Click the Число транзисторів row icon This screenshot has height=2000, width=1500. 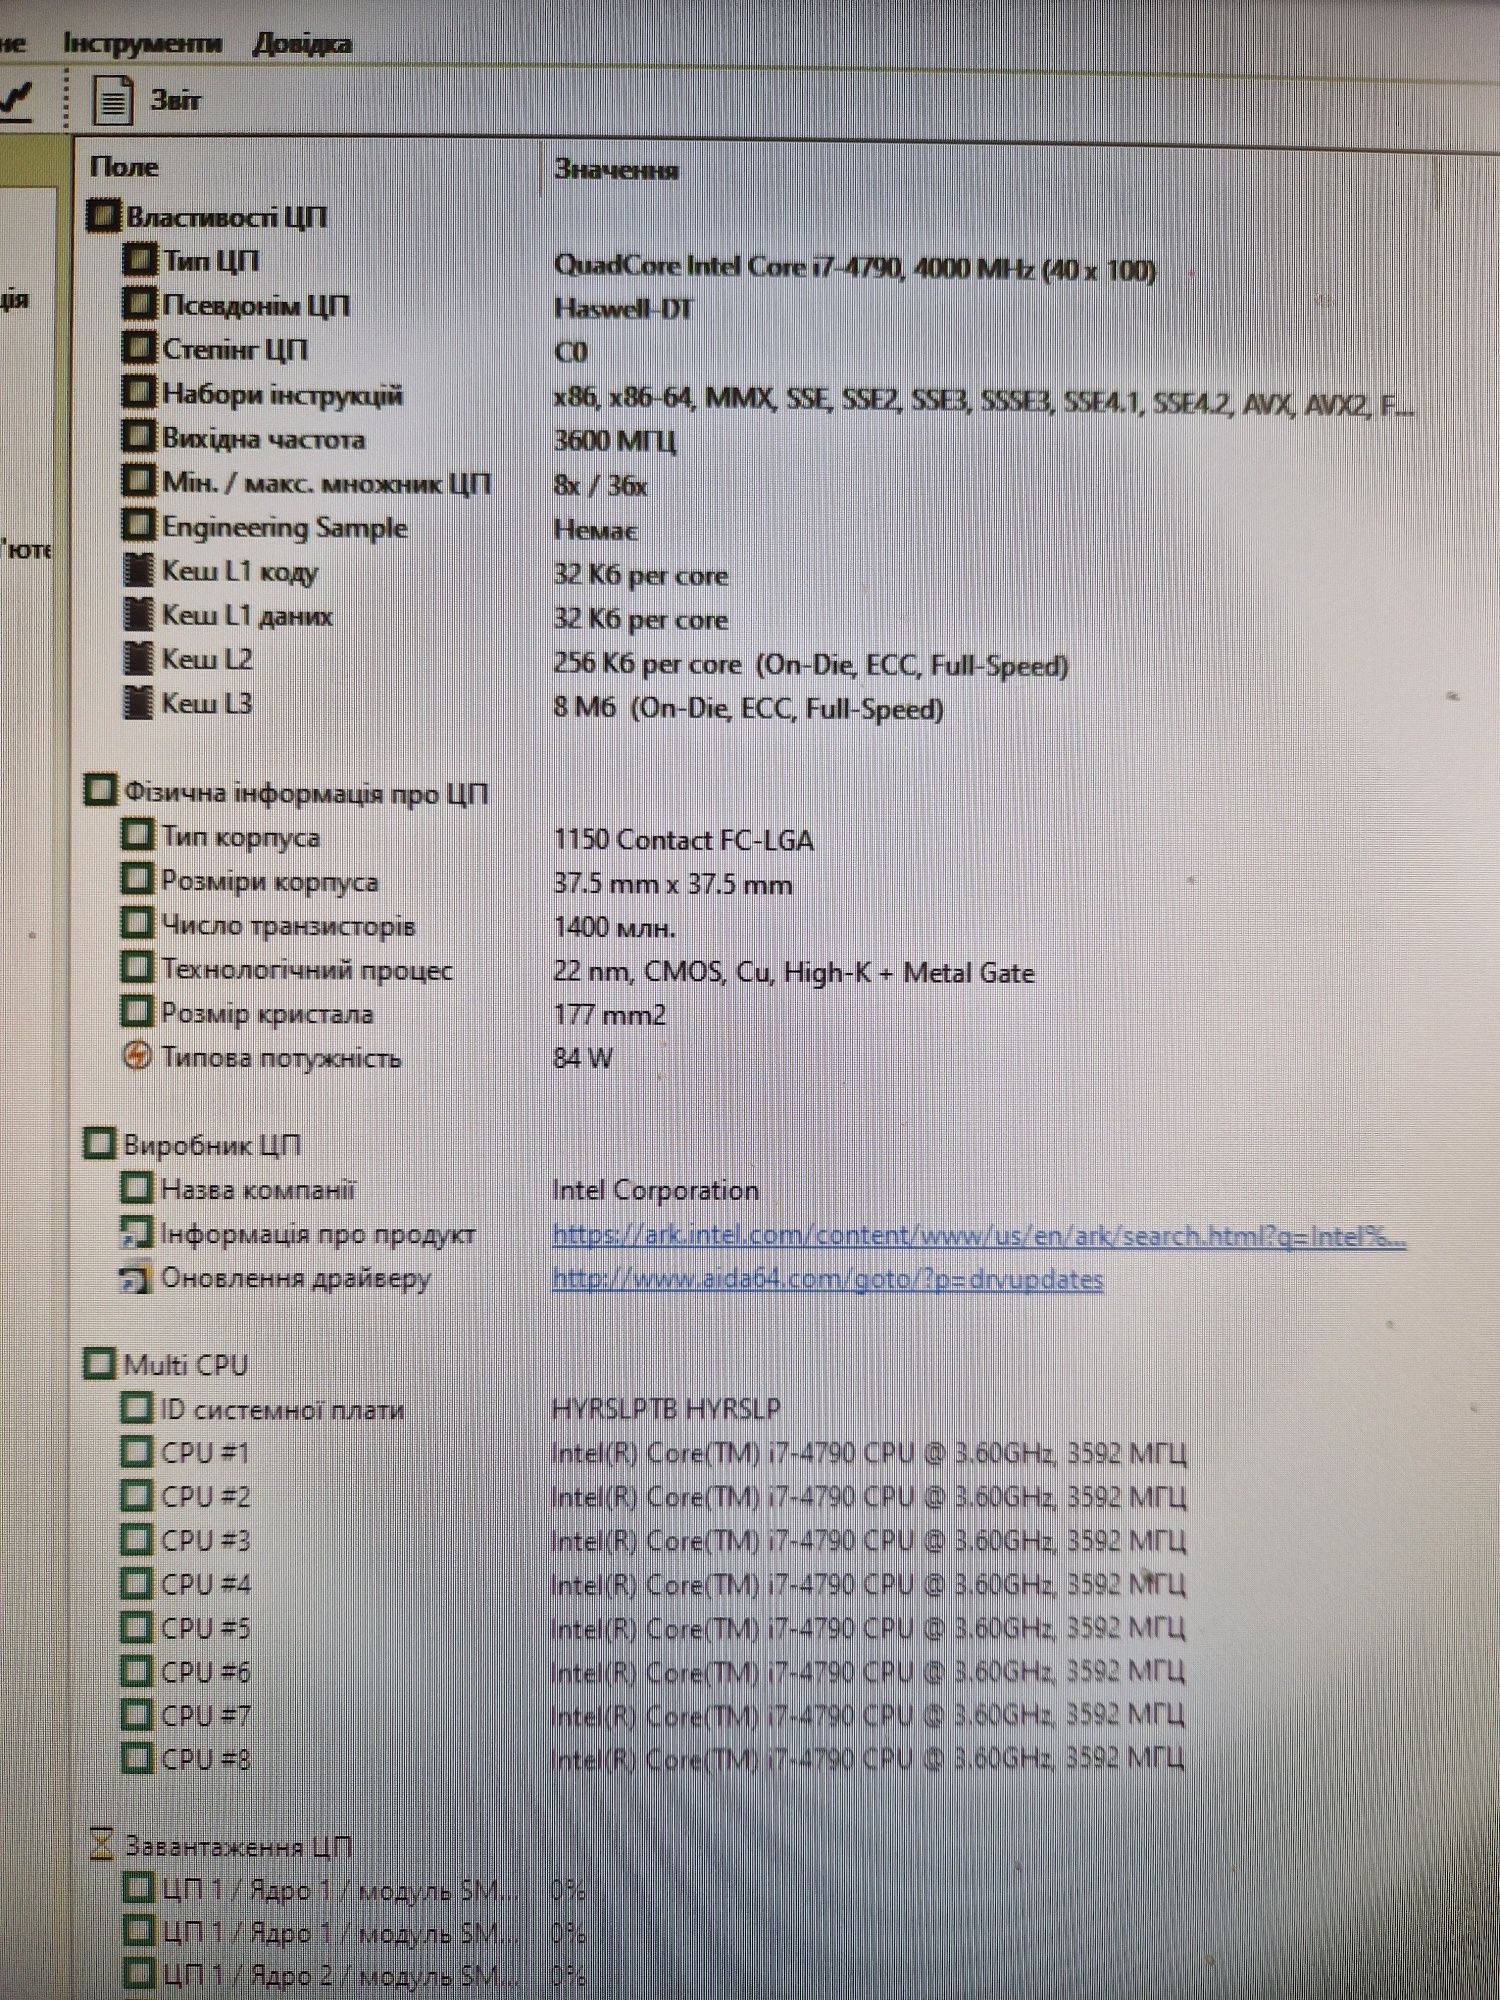[138, 924]
